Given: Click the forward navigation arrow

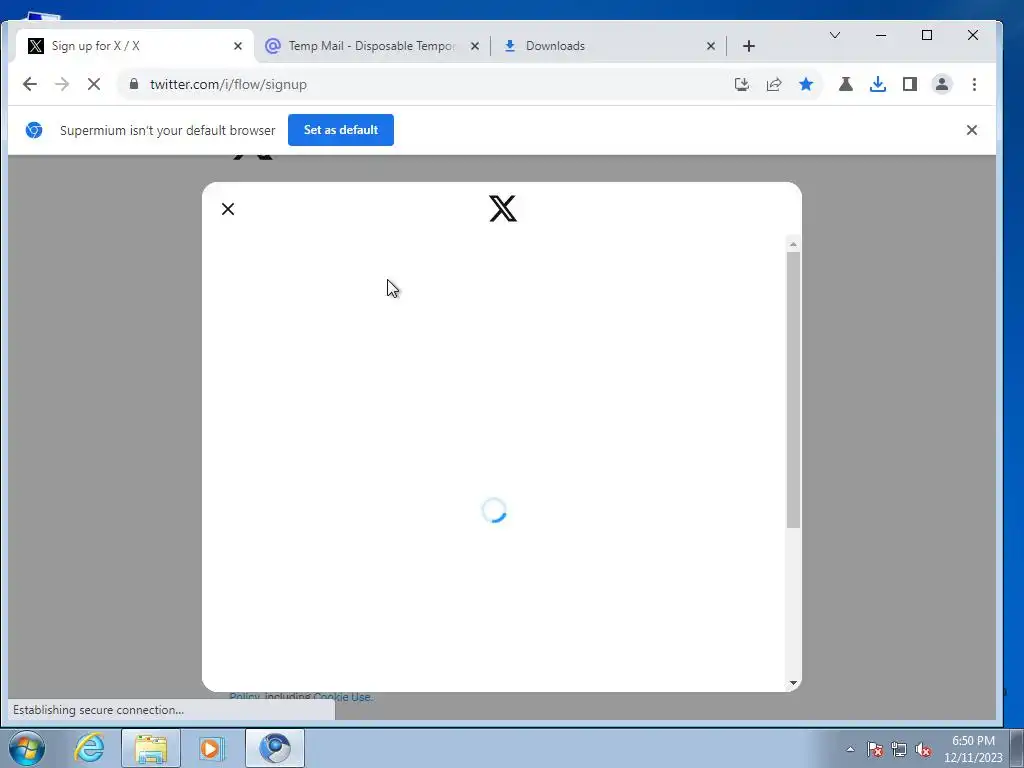Looking at the screenshot, I should pyautogui.click(x=62, y=84).
